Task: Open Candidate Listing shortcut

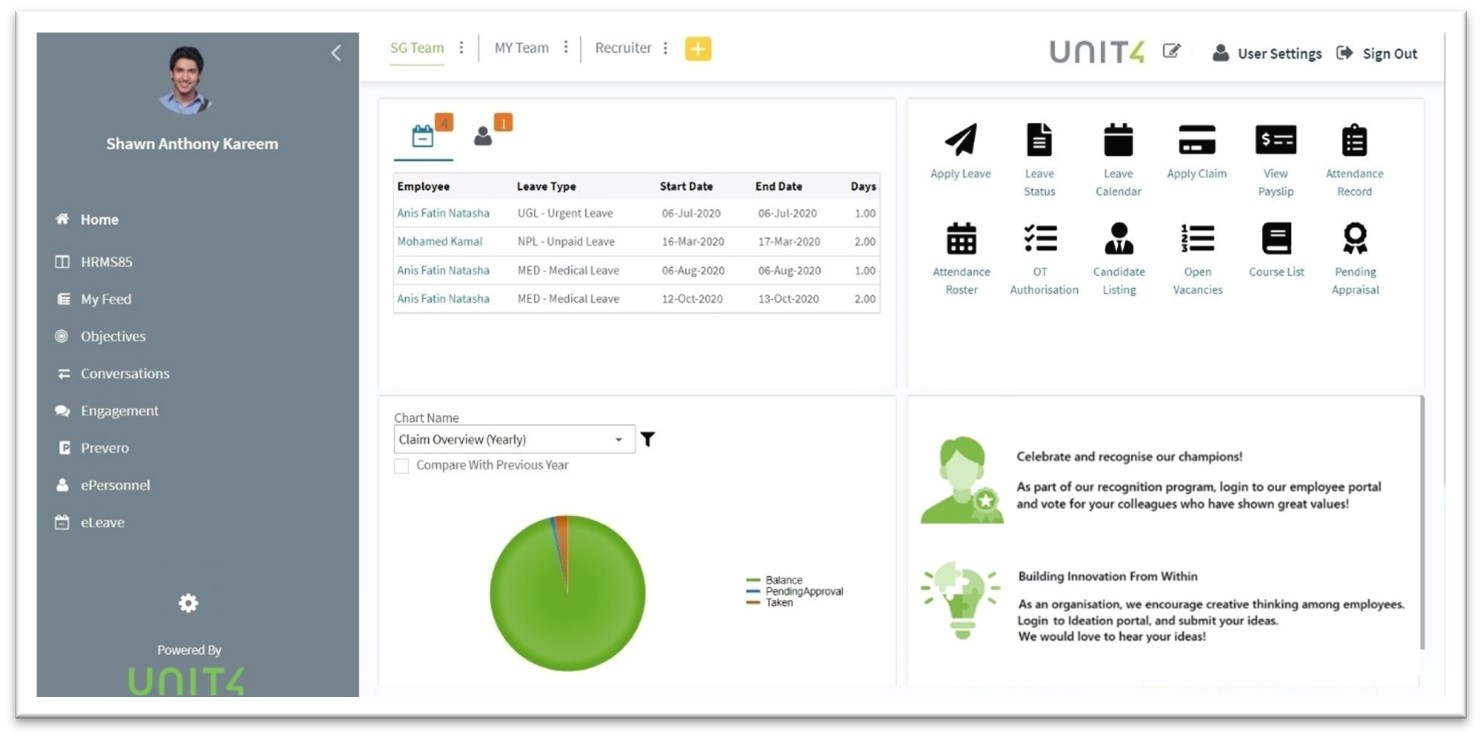Action: 1119,259
